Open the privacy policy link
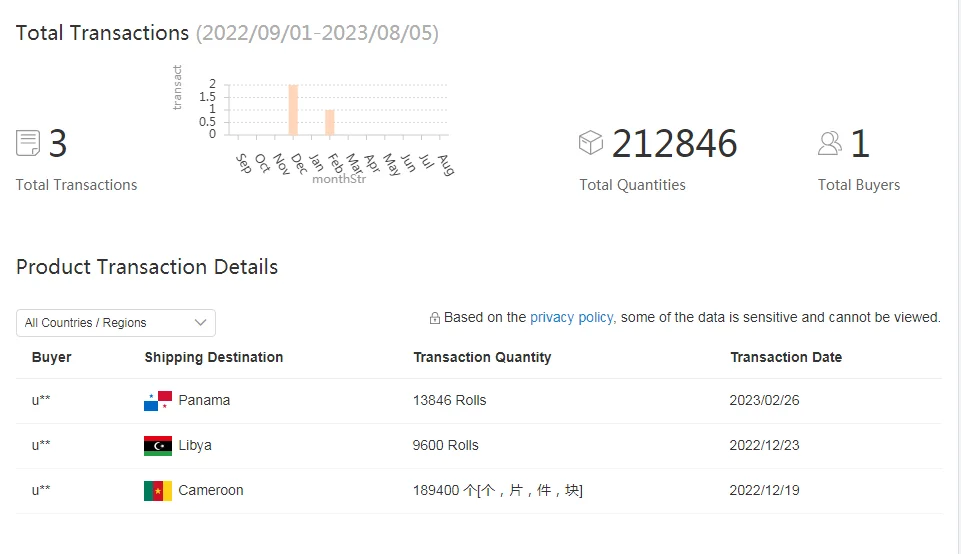961x554 pixels. 571,317
